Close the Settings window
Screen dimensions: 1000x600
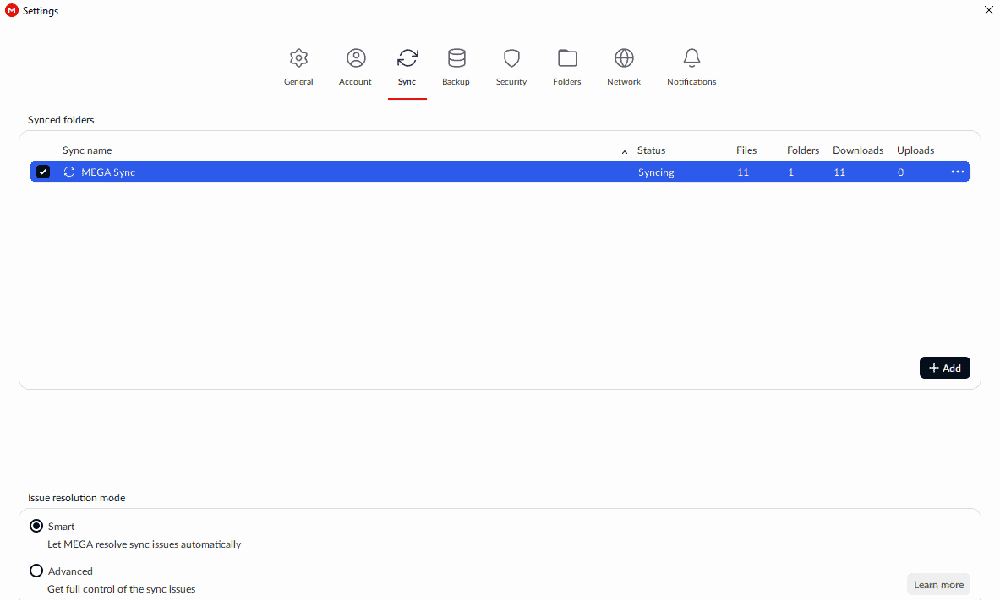[x=987, y=10]
